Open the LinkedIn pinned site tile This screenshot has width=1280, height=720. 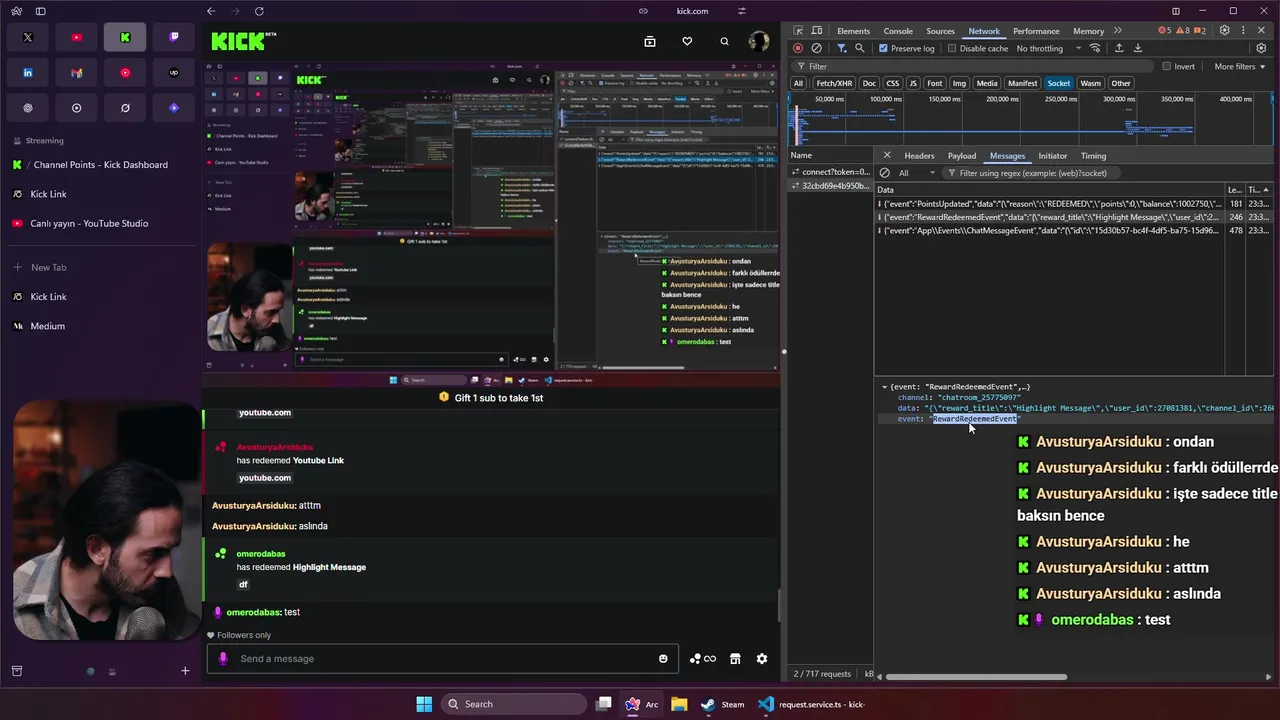(x=28, y=73)
